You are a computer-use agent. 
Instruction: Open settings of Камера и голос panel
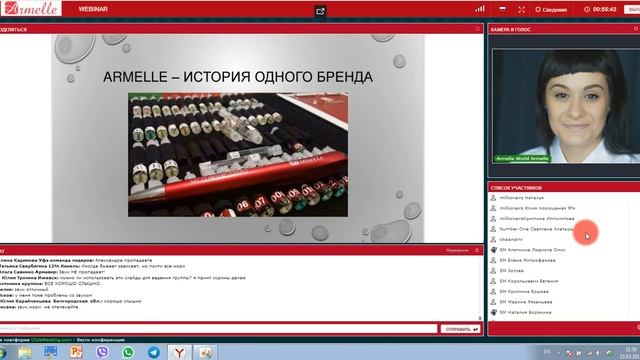point(636,29)
